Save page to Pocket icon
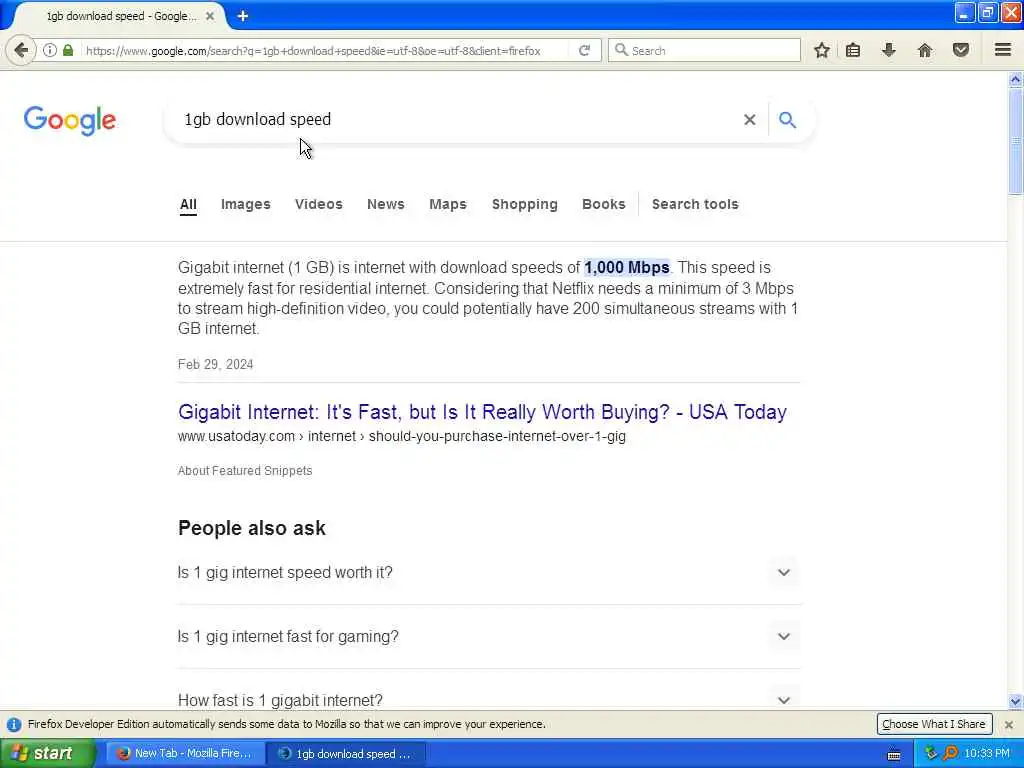Viewport: 1024px width, 768px height. pos(961,50)
